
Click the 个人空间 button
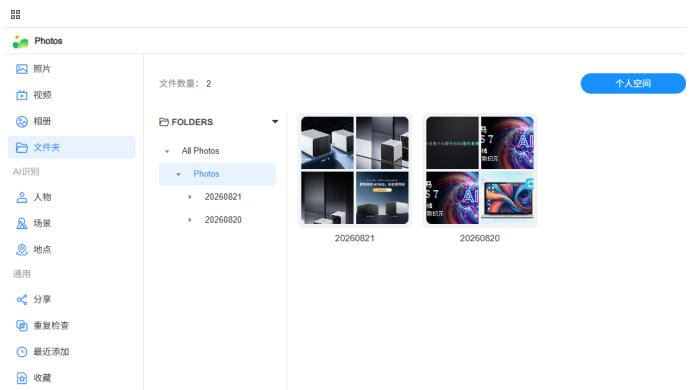point(633,83)
